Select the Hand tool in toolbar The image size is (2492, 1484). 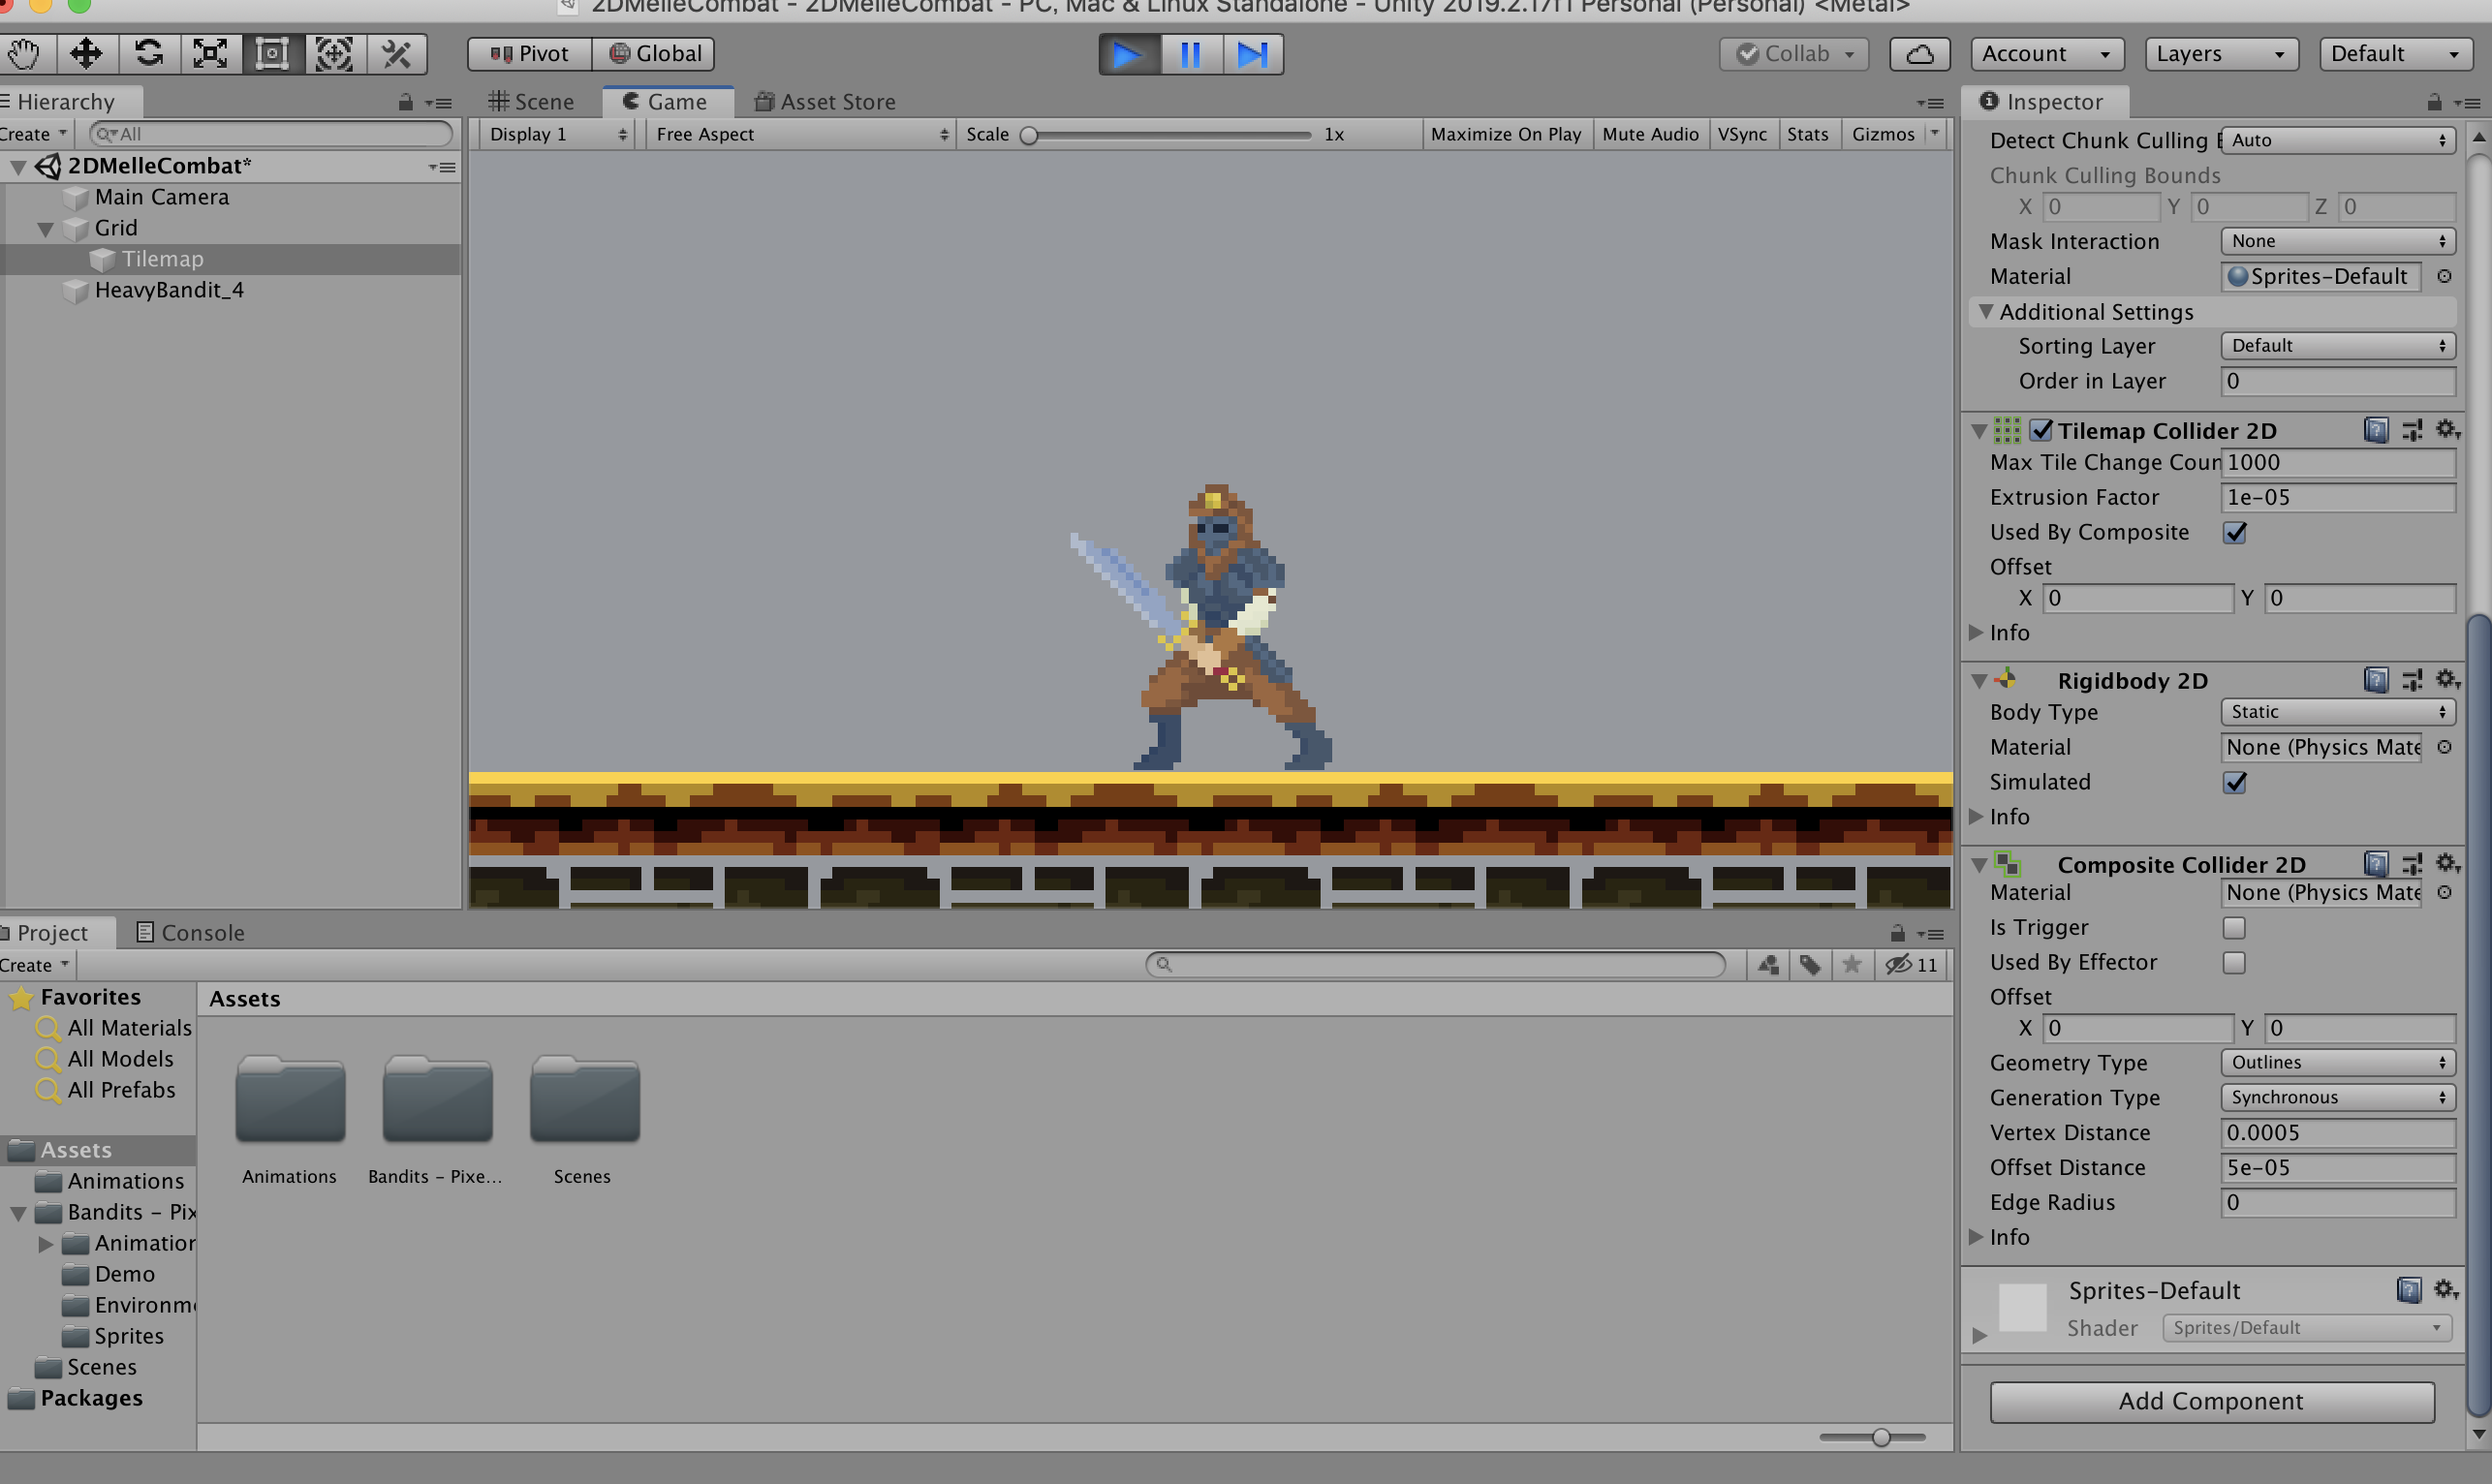pos(24,54)
